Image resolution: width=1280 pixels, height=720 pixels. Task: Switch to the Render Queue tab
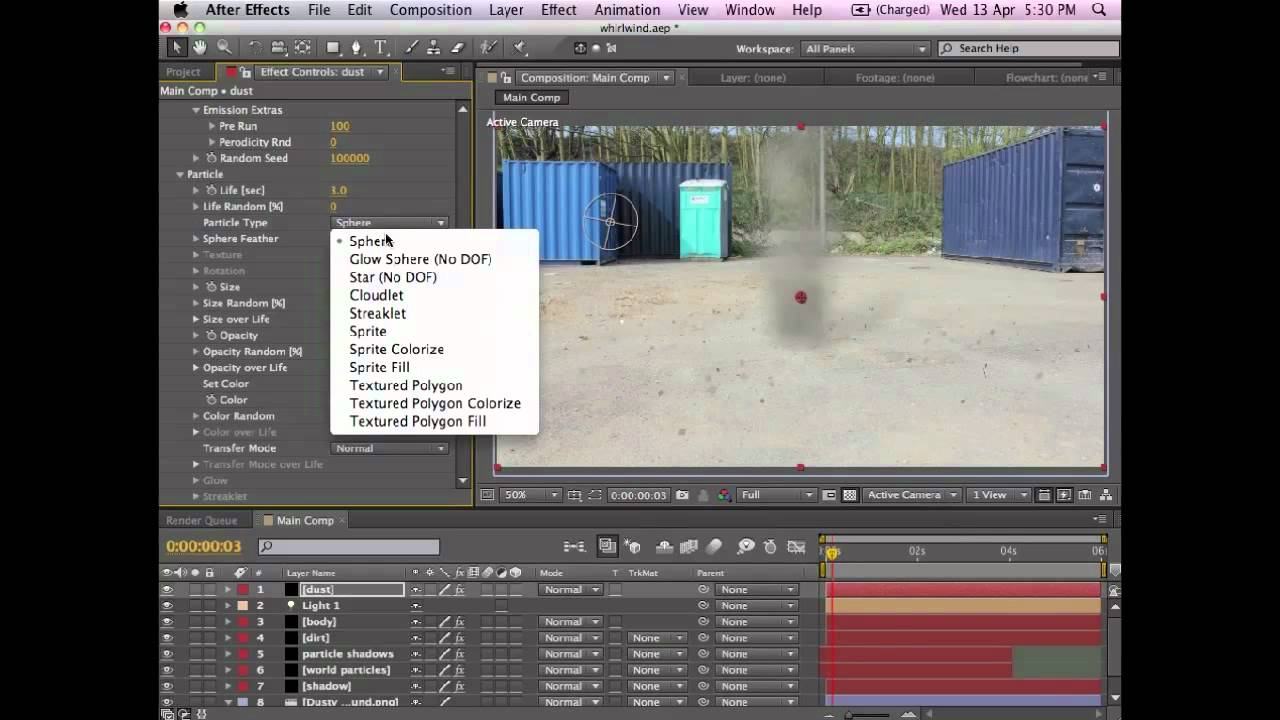pos(202,520)
